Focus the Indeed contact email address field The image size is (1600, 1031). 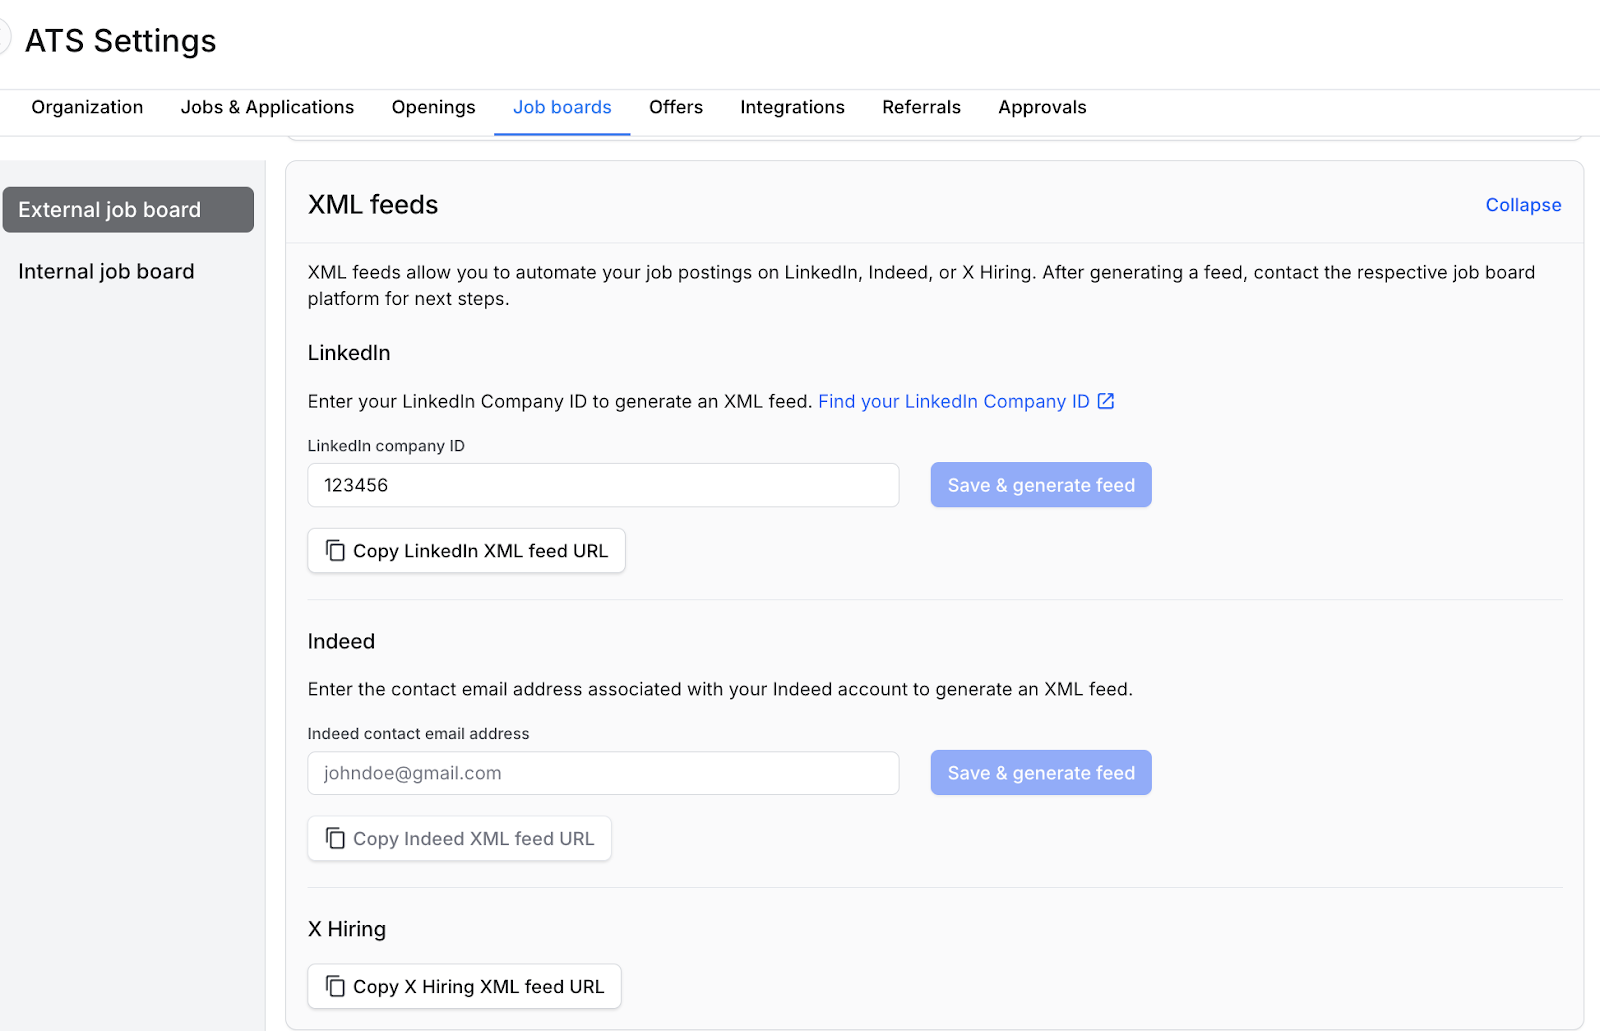point(603,773)
